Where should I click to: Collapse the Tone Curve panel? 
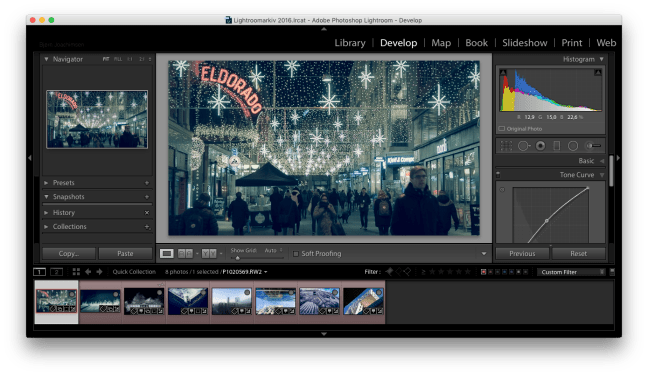point(602,175)
